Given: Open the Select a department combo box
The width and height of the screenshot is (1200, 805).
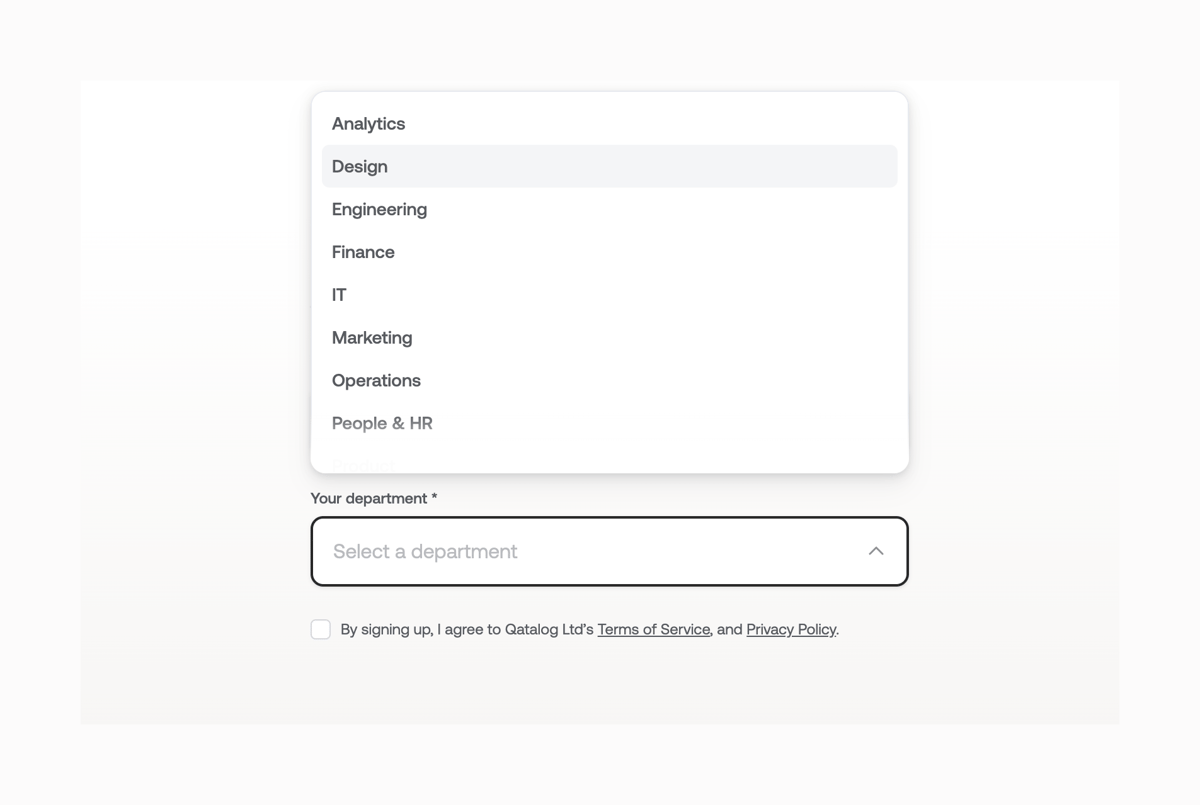Looking at the screenshot, I should click(x=609, y=551).
